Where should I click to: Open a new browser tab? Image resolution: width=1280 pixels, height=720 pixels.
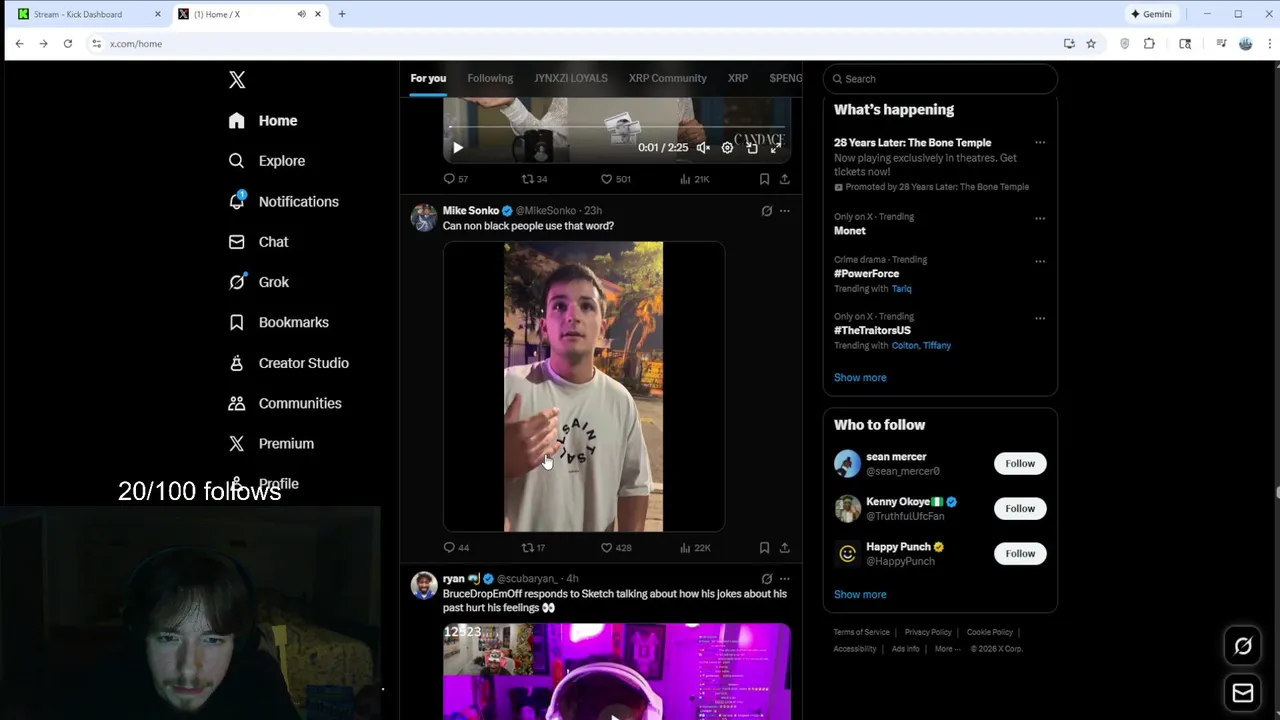(342, 14)
